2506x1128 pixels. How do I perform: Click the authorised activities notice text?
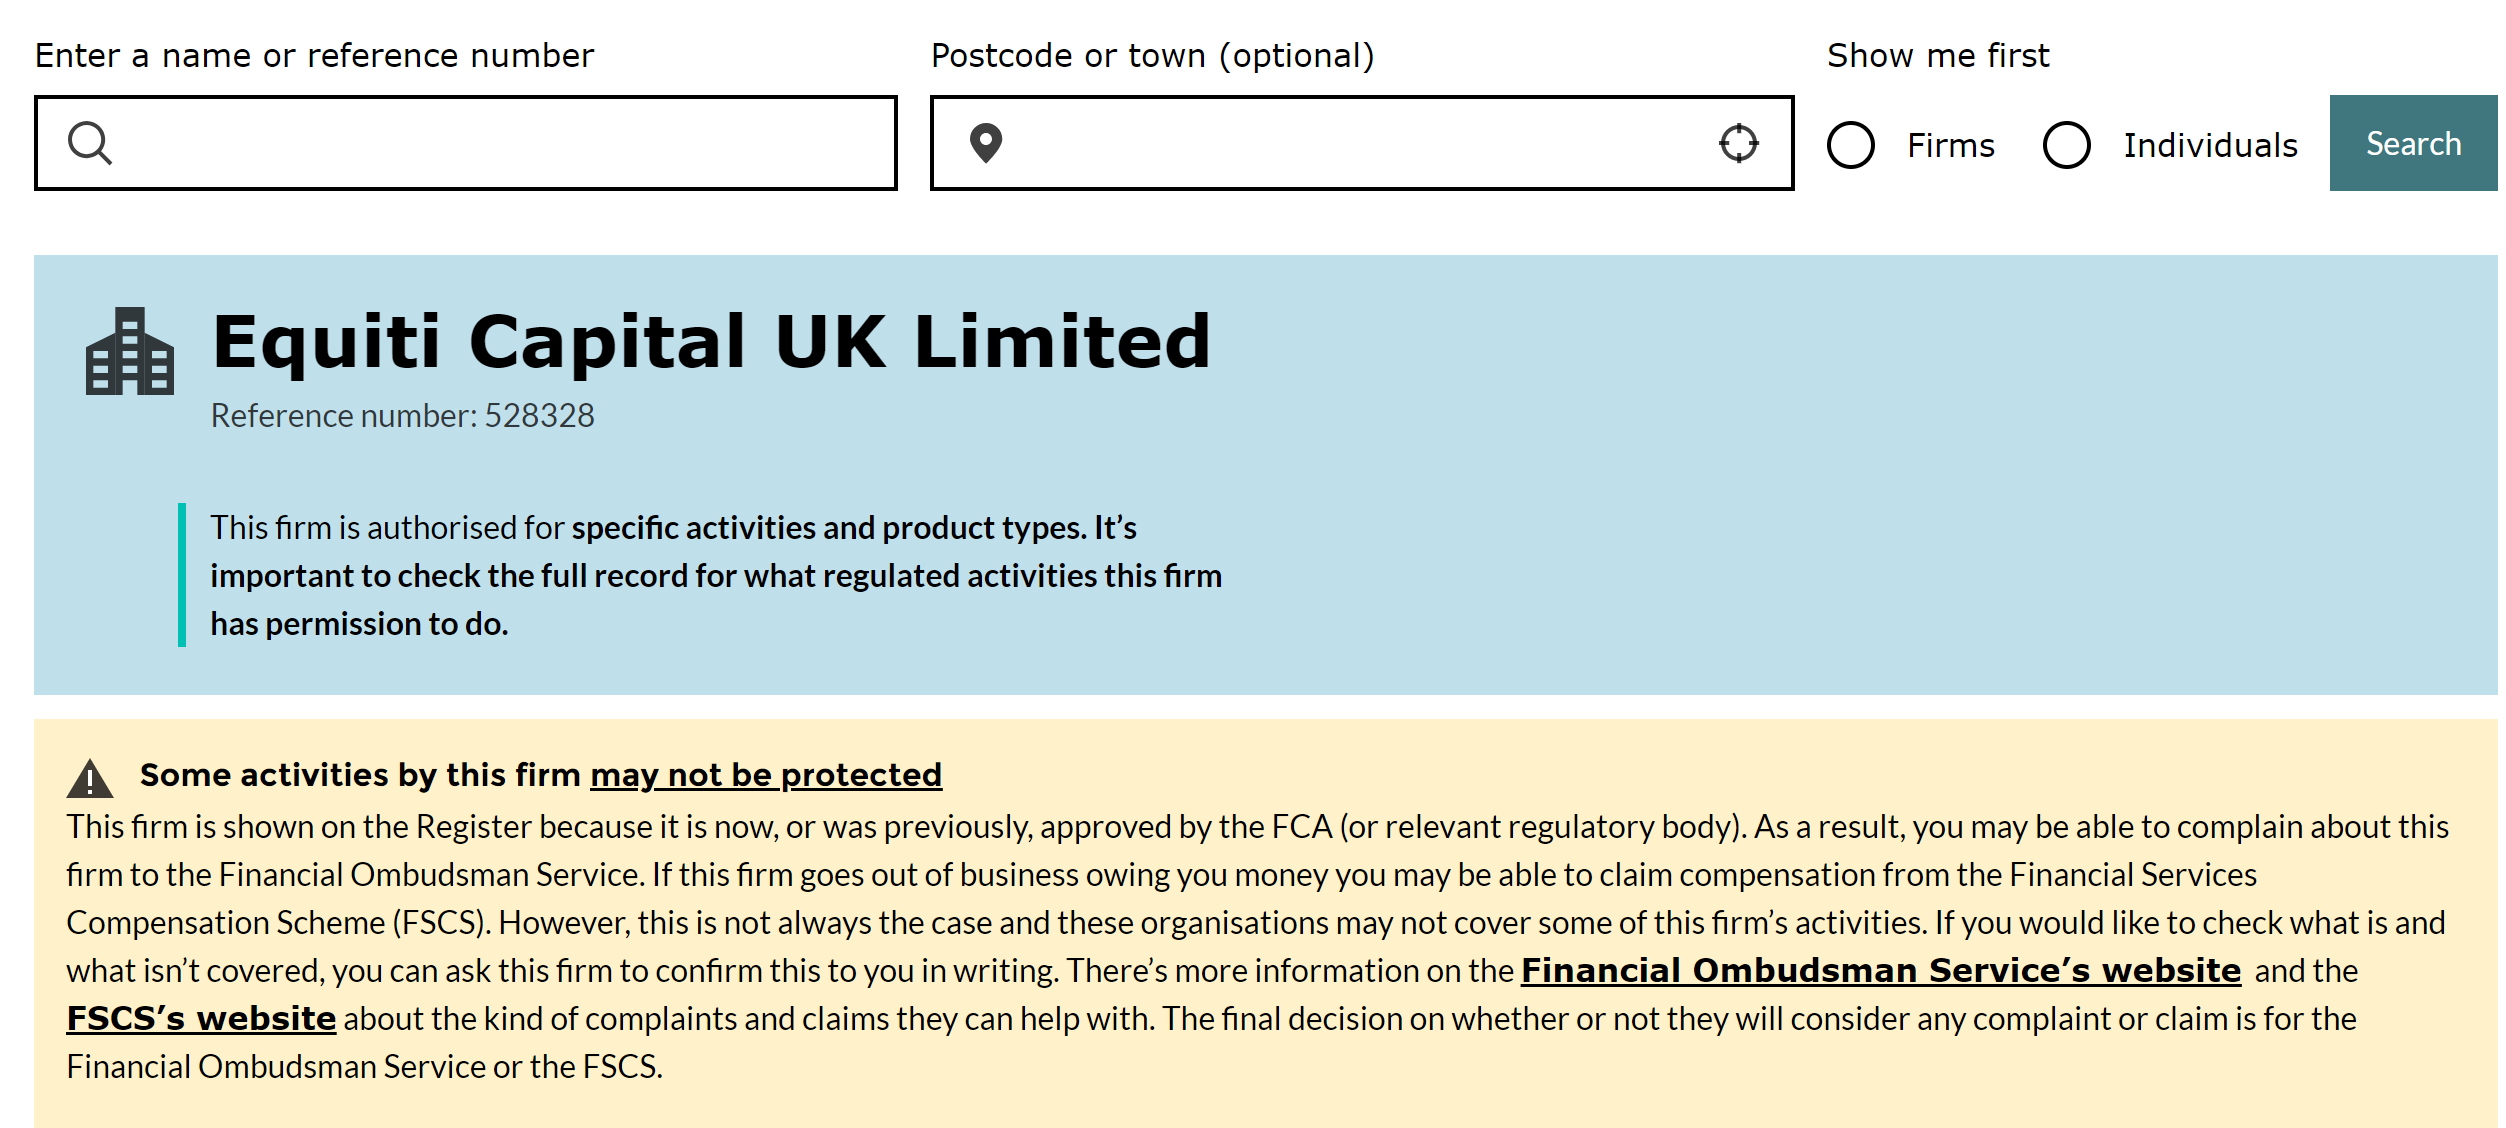click(716, 576)
